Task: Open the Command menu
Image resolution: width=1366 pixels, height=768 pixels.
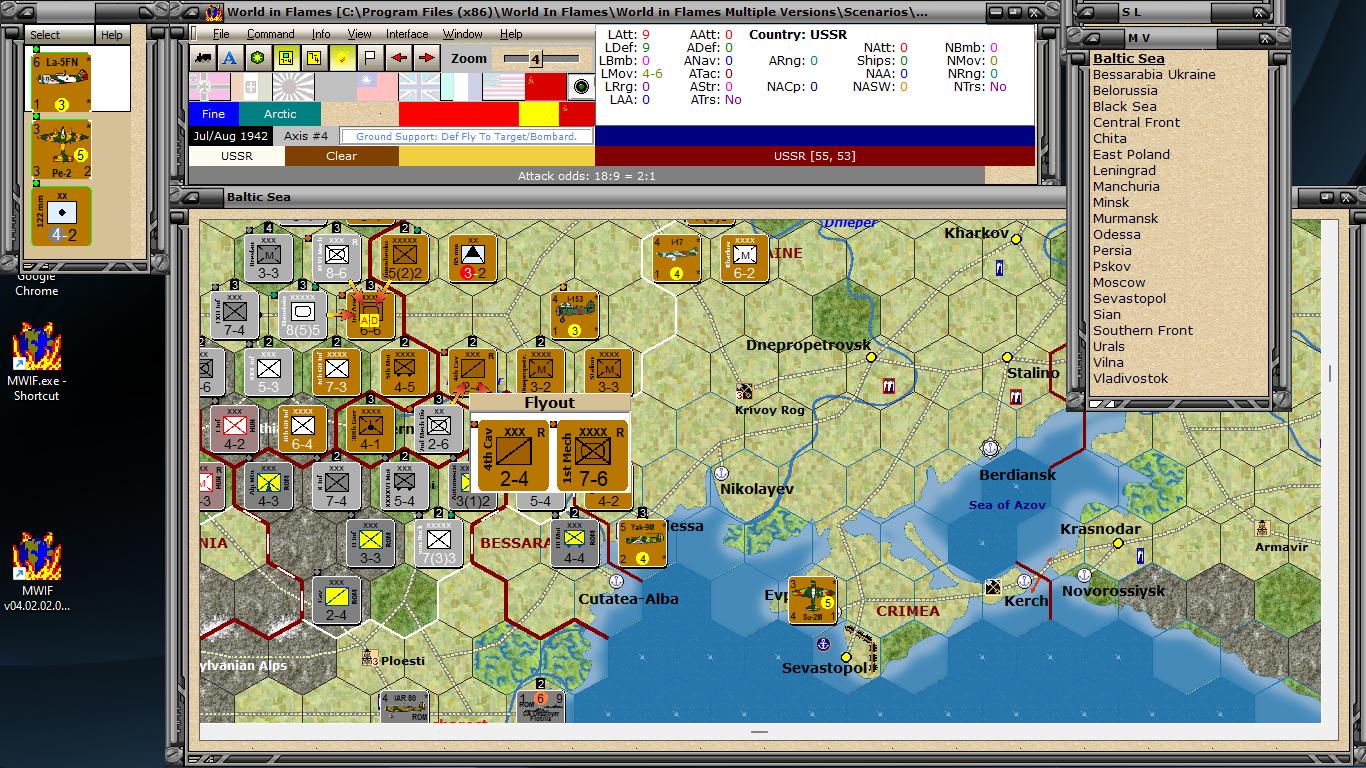Action: click(271, 34)
